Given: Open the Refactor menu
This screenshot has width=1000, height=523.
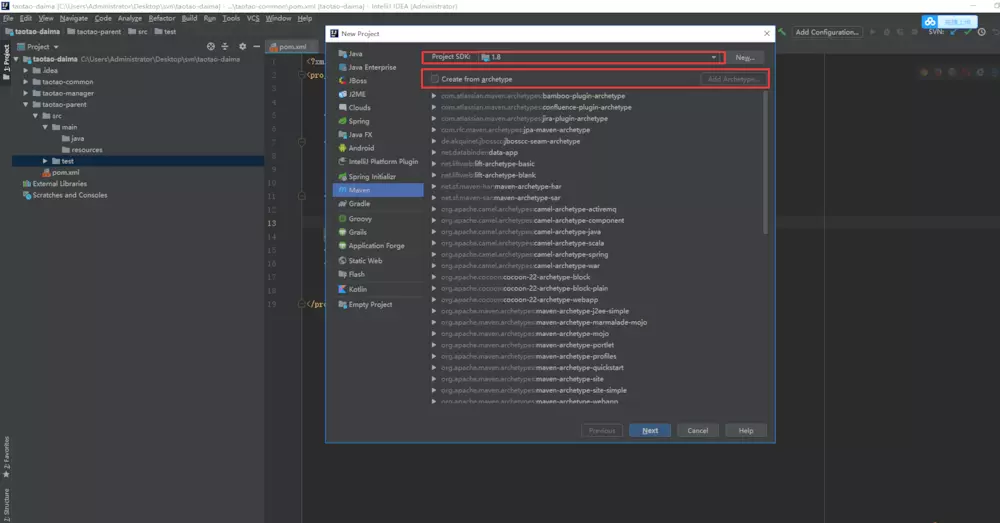Looking at the screenshot, I should [162, 18].
